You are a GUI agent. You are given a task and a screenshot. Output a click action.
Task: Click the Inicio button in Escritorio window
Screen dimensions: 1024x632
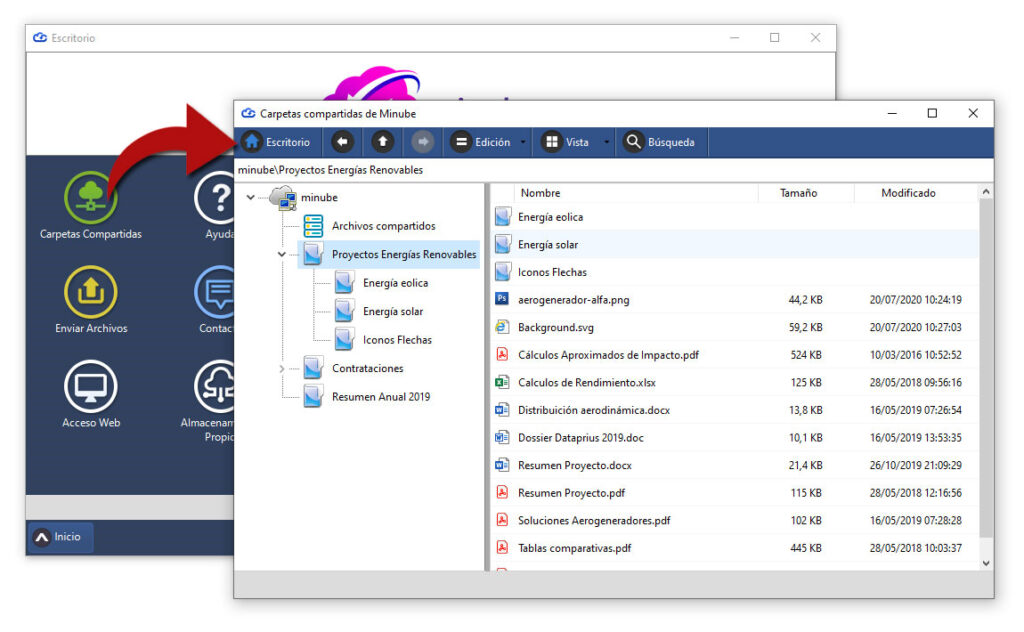point(59,537)
